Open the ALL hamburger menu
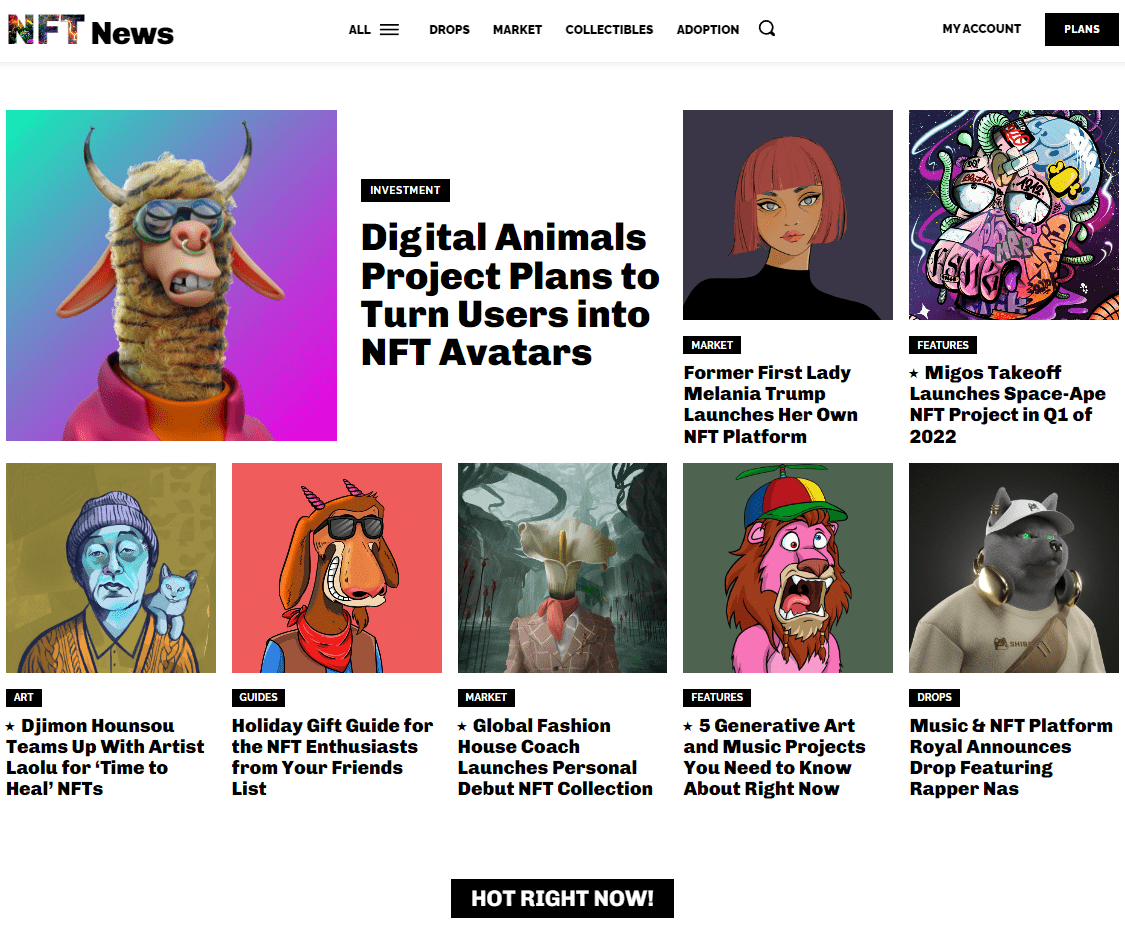Screen dimensions: 1125x937 coord(374,30)
